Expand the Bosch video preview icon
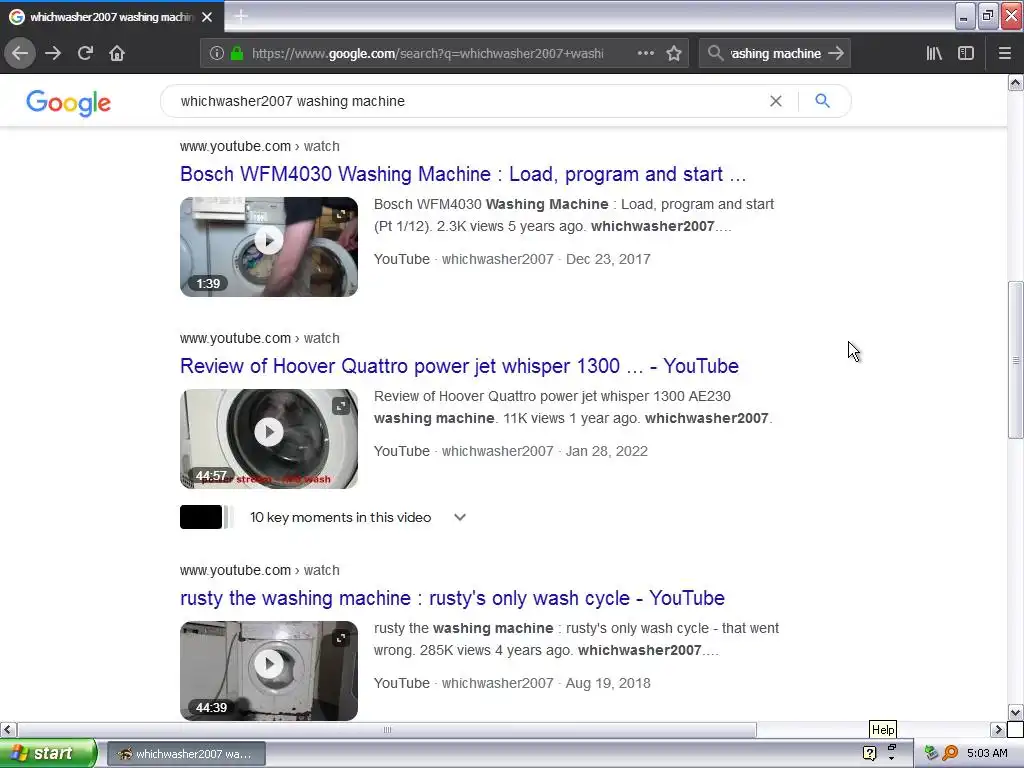This screenshot has width=1024, height=768. (342, 214)
